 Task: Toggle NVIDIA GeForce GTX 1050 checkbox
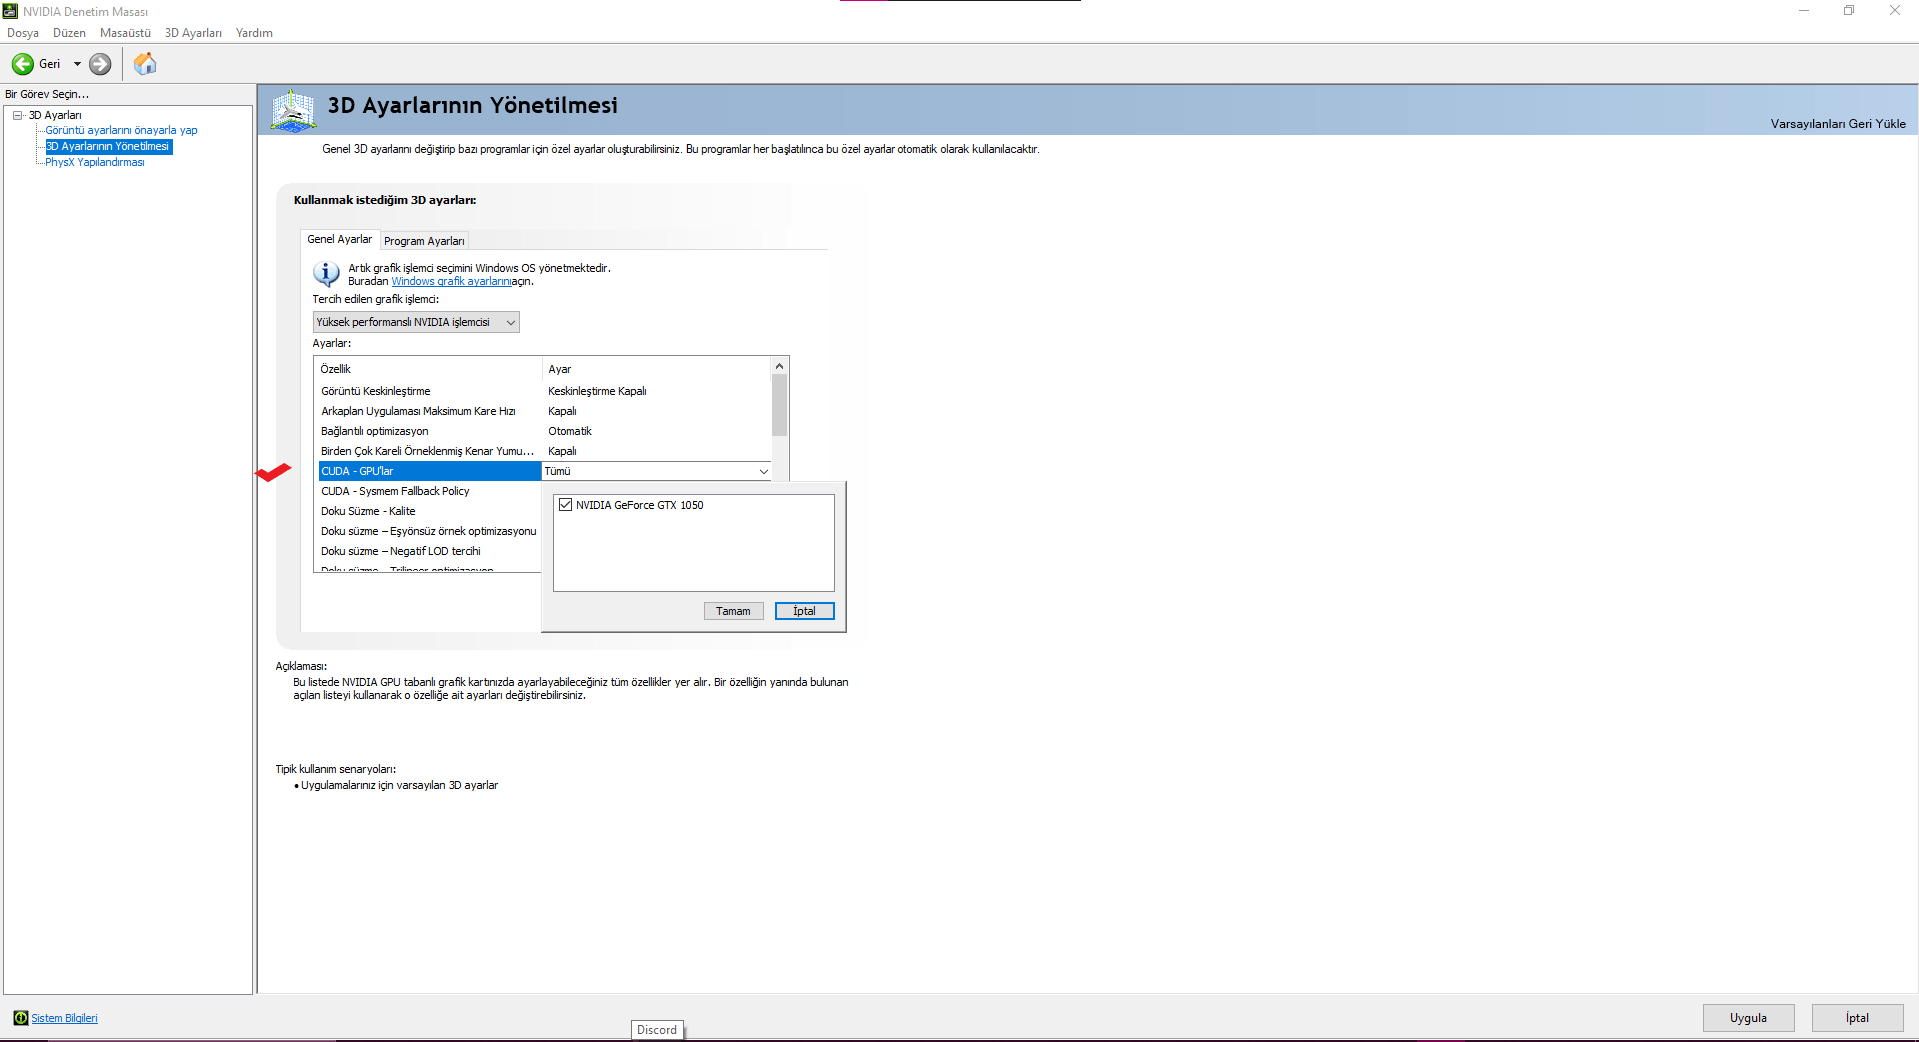pyautogui.click(x=566, y=505)
